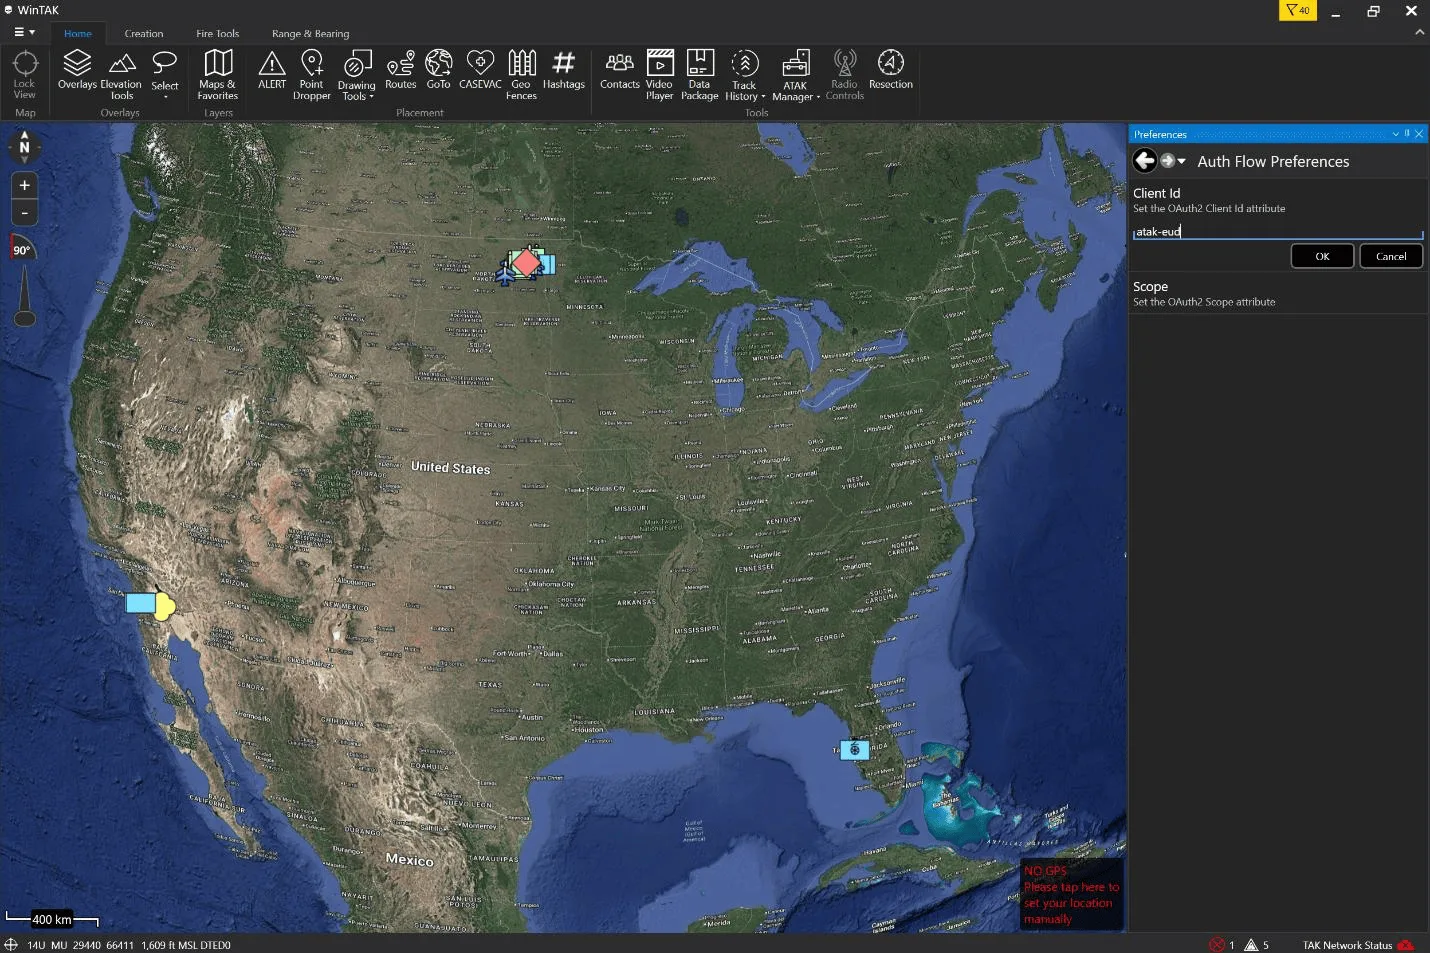Open the filter indicator showing 40
Viewport: 1430px width, 953px height.
[x=1298, y=10]
